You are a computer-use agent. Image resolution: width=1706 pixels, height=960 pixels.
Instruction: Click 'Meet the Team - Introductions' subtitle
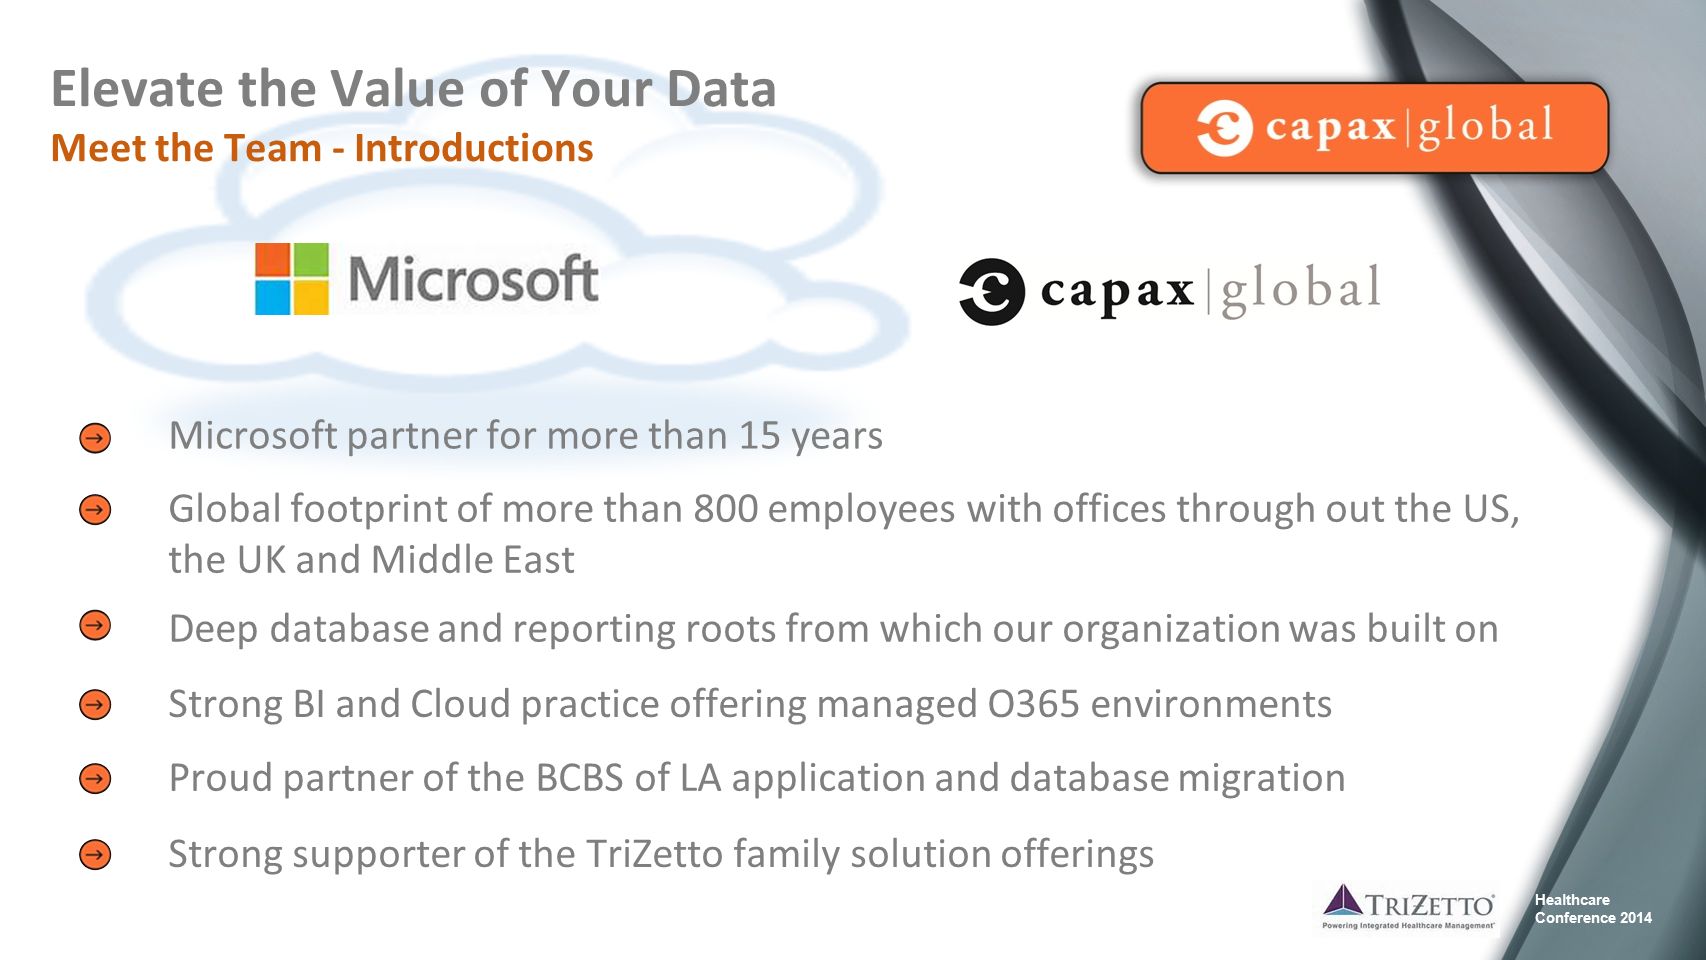(x=322, y=148)
